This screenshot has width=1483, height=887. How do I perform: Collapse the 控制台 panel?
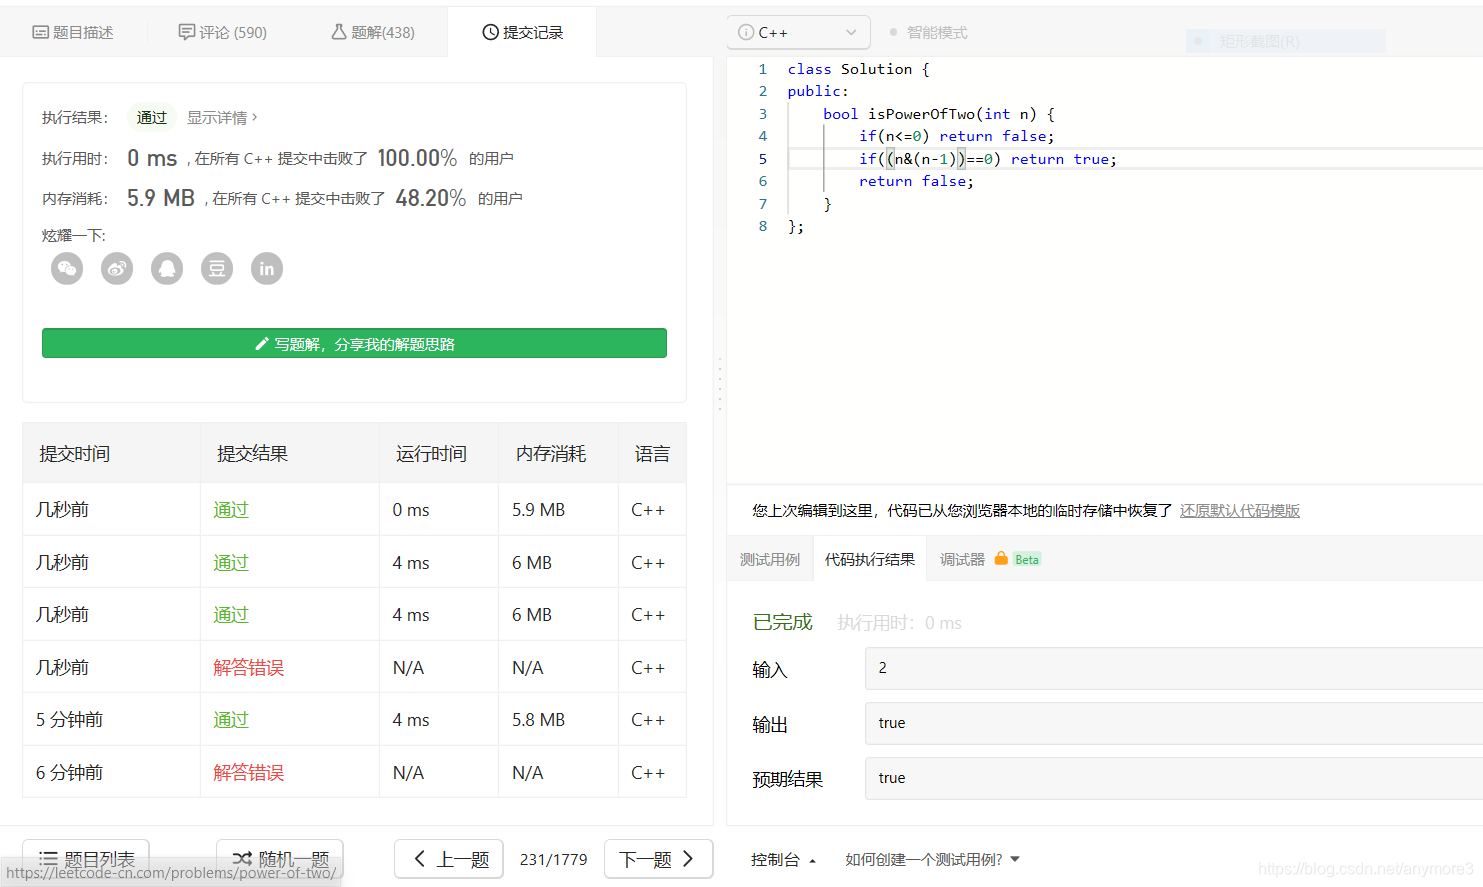pyautogui.click(x=784, y=858)
